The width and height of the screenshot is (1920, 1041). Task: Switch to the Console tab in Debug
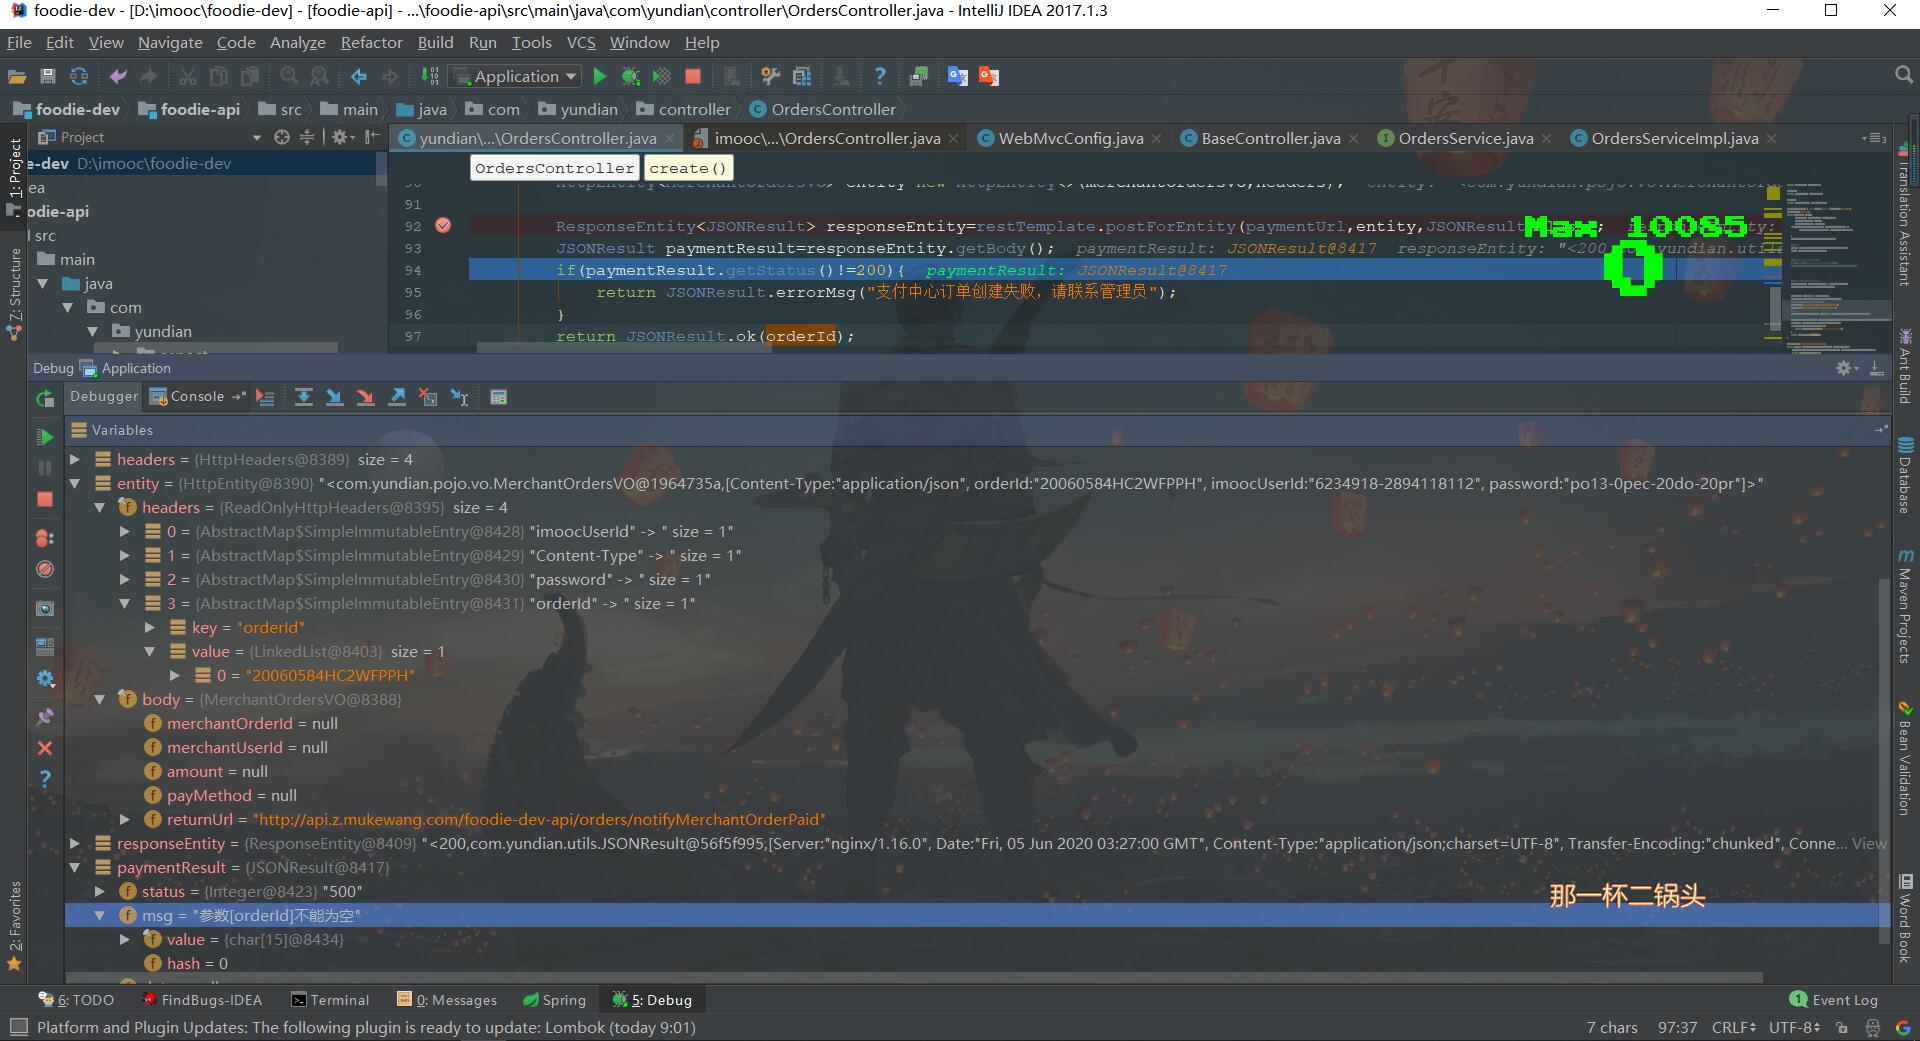(x=196, y=397)
